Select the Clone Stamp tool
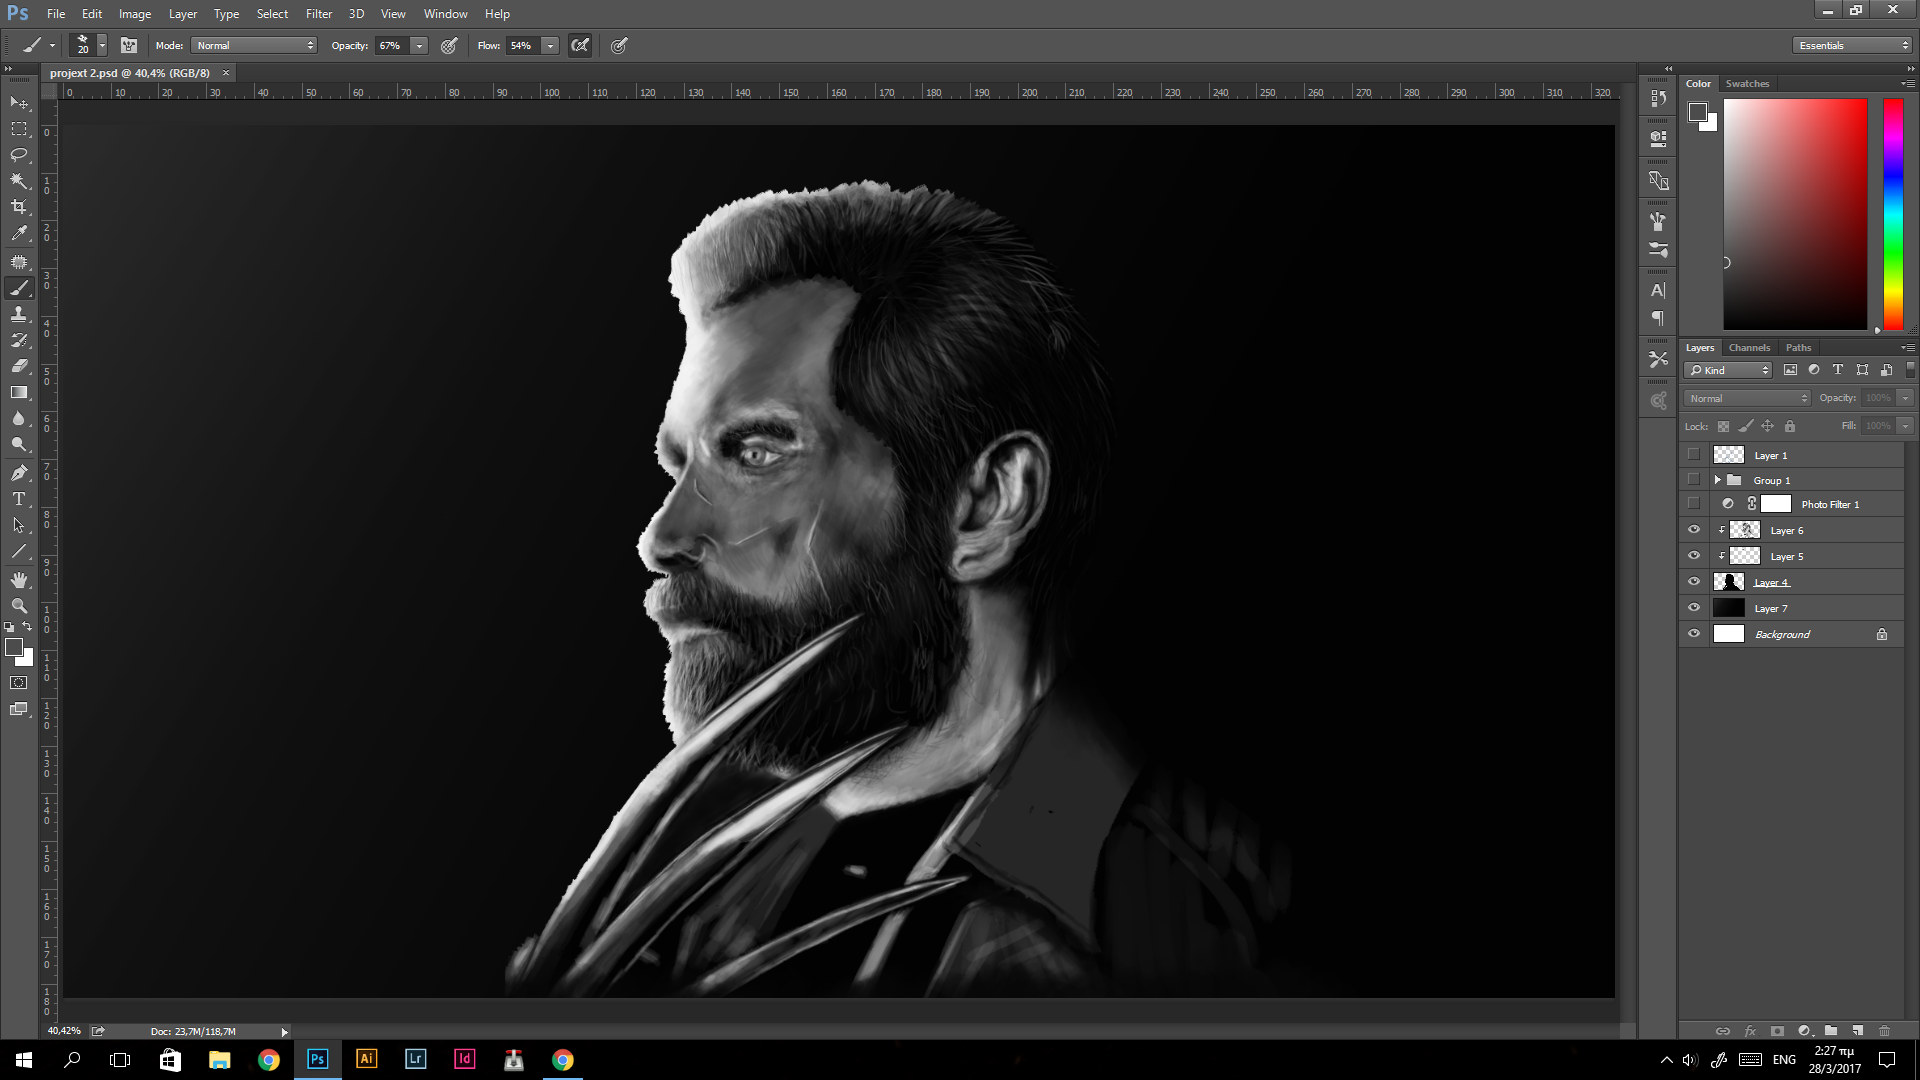Viewport: 1920px width, 1080px height. click(x=19, y=314)
